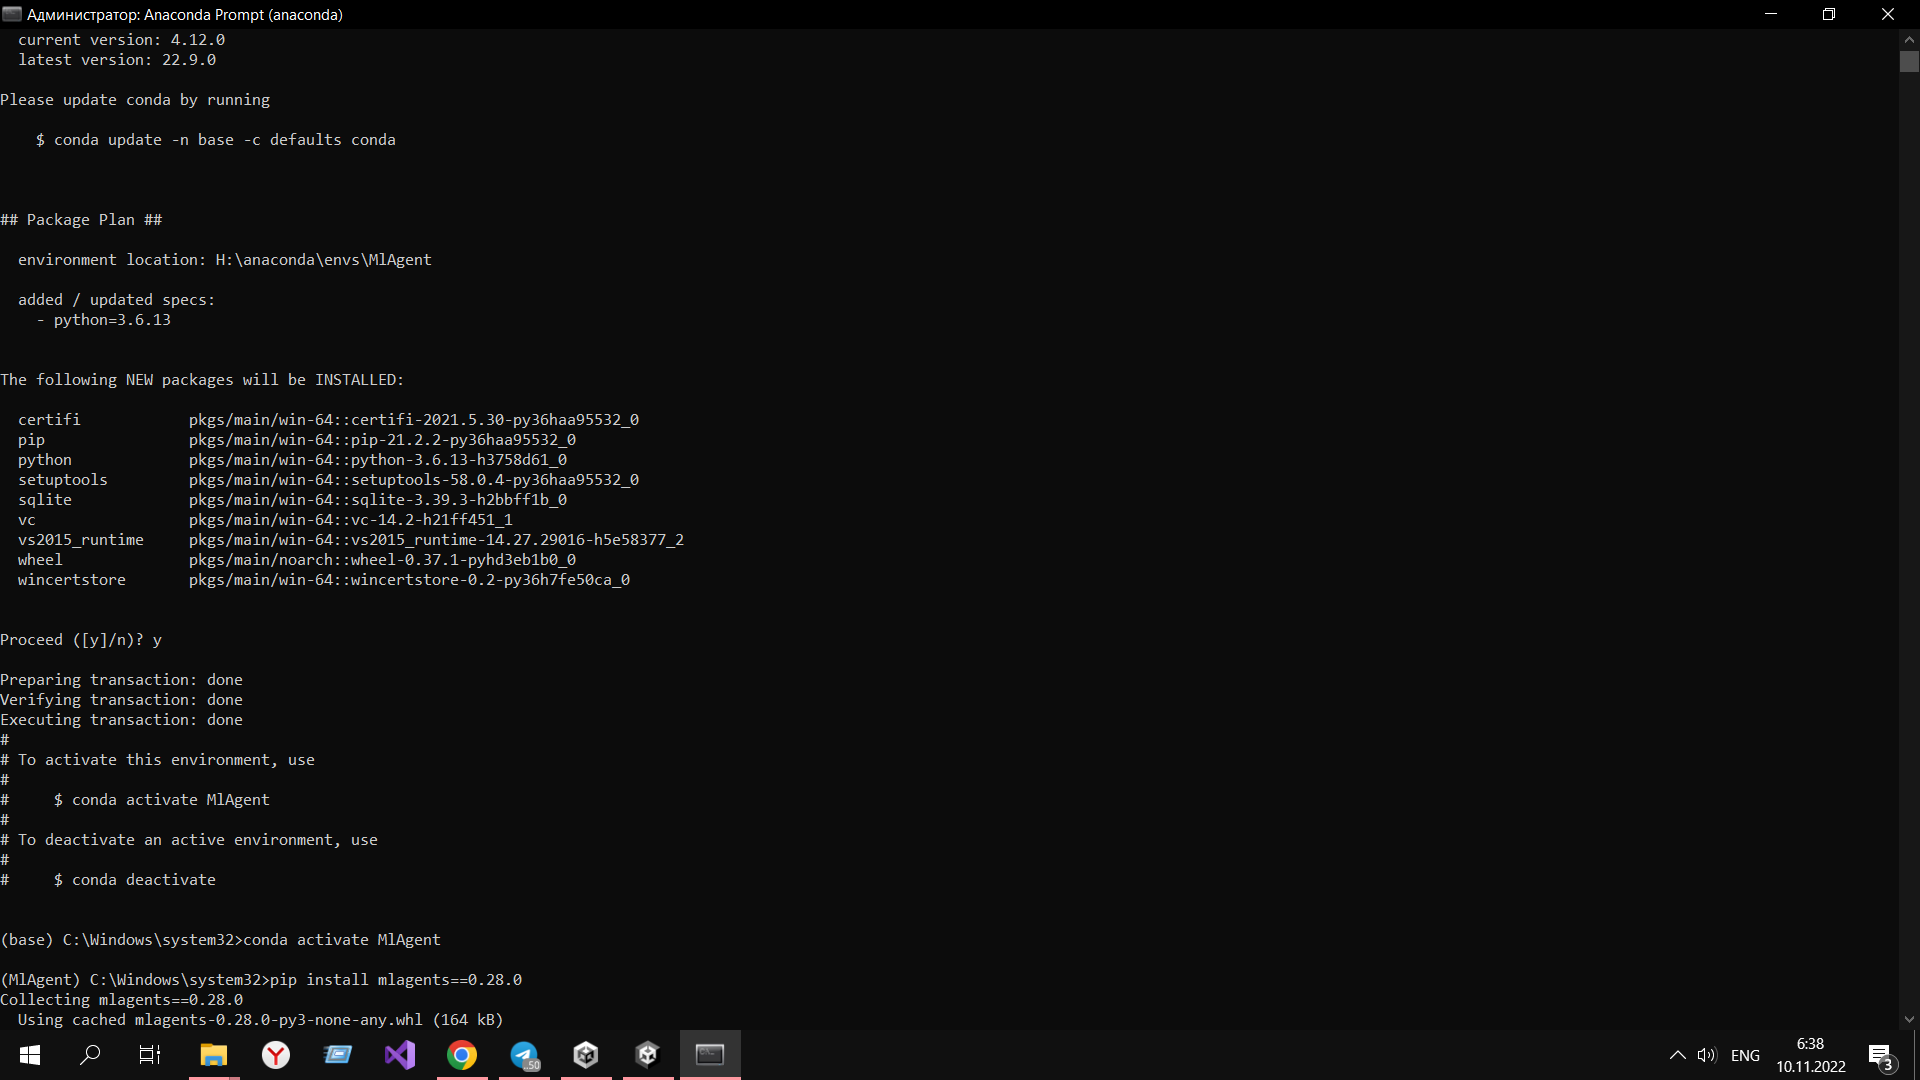Open the calendar by clicking the clock
This screenshot has width=1920, height=1080.
pos(1809,1055)
